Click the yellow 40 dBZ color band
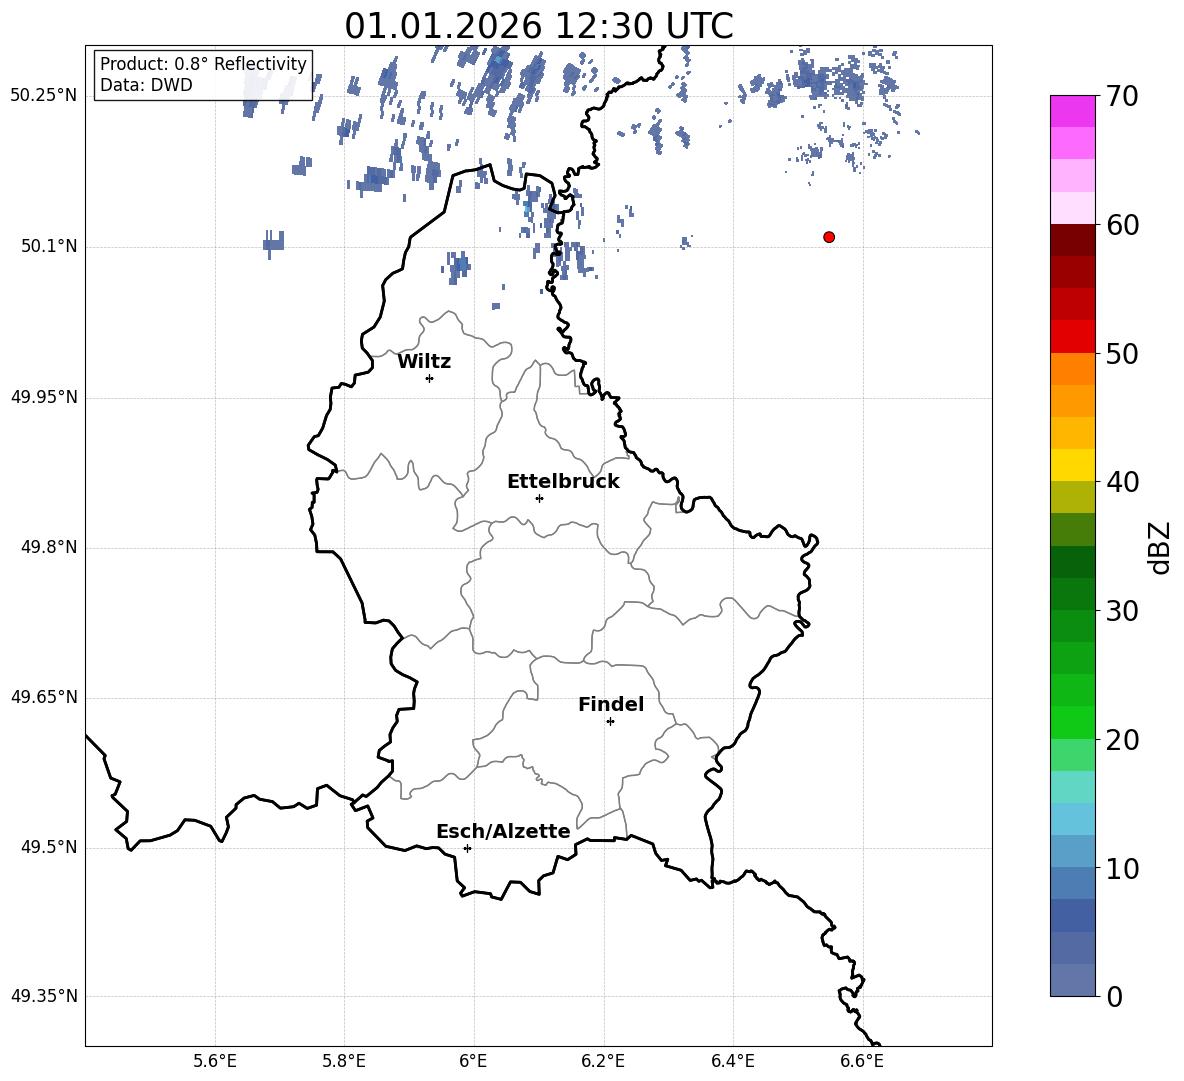The width and height of the screenshot is (1184, 1081). coord(1072,465)
